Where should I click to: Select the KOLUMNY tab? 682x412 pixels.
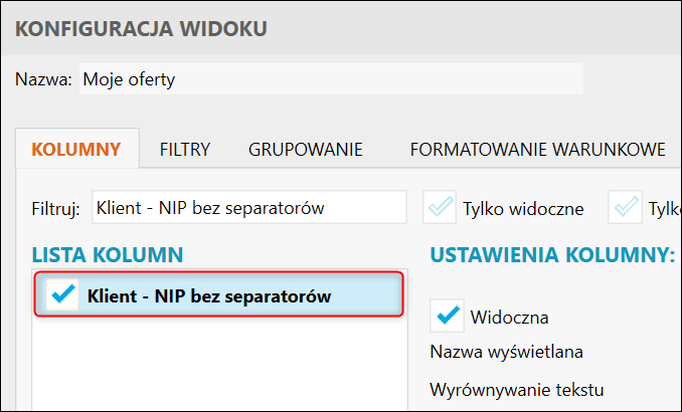click(x=76, y=150)
